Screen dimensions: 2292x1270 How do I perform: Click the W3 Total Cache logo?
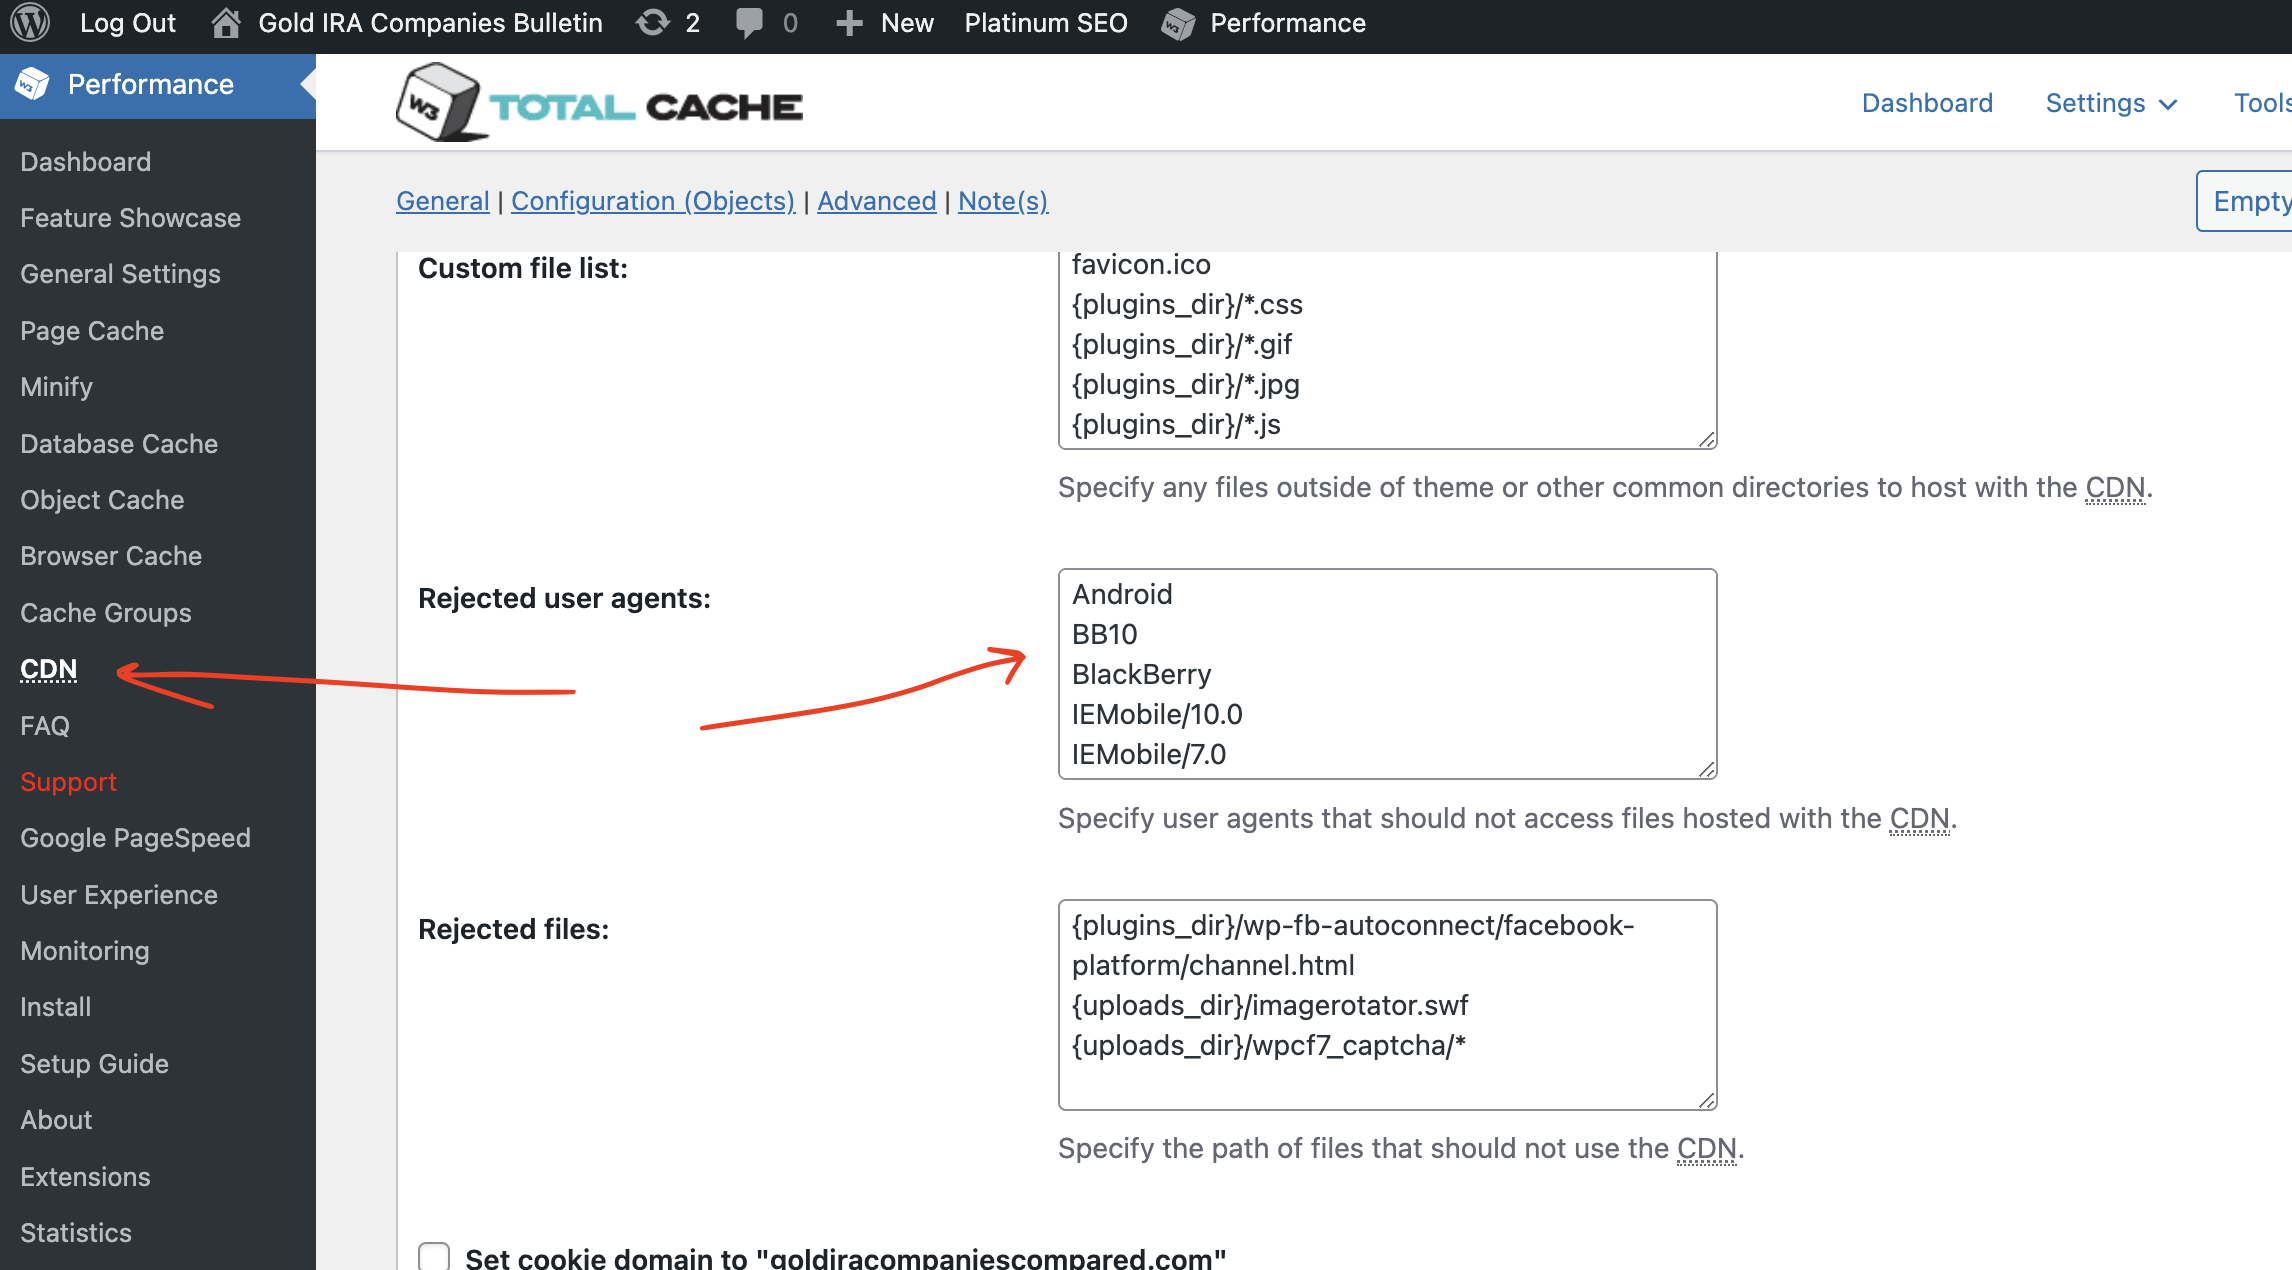600,103
